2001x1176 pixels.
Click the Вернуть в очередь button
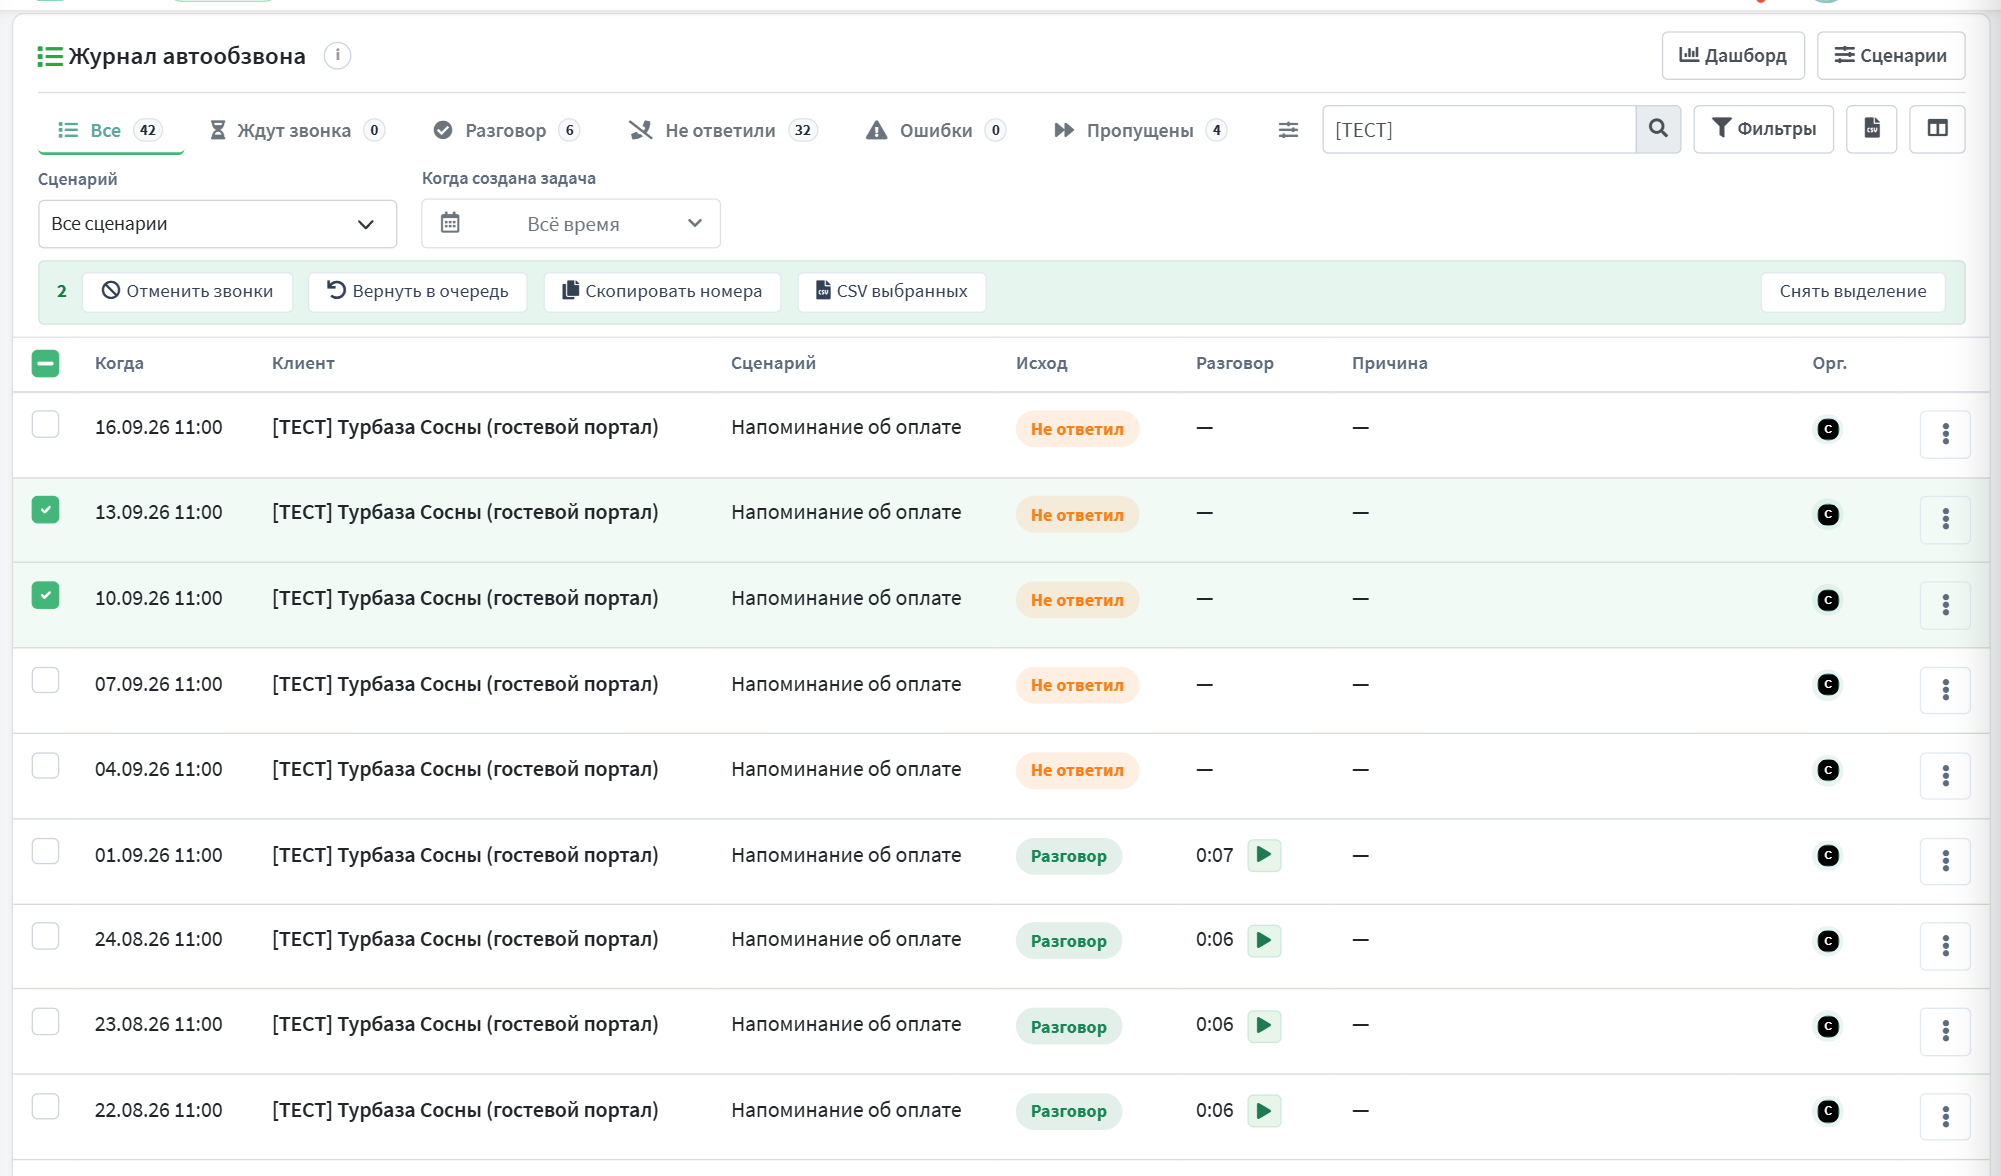[x=418, y=292]
